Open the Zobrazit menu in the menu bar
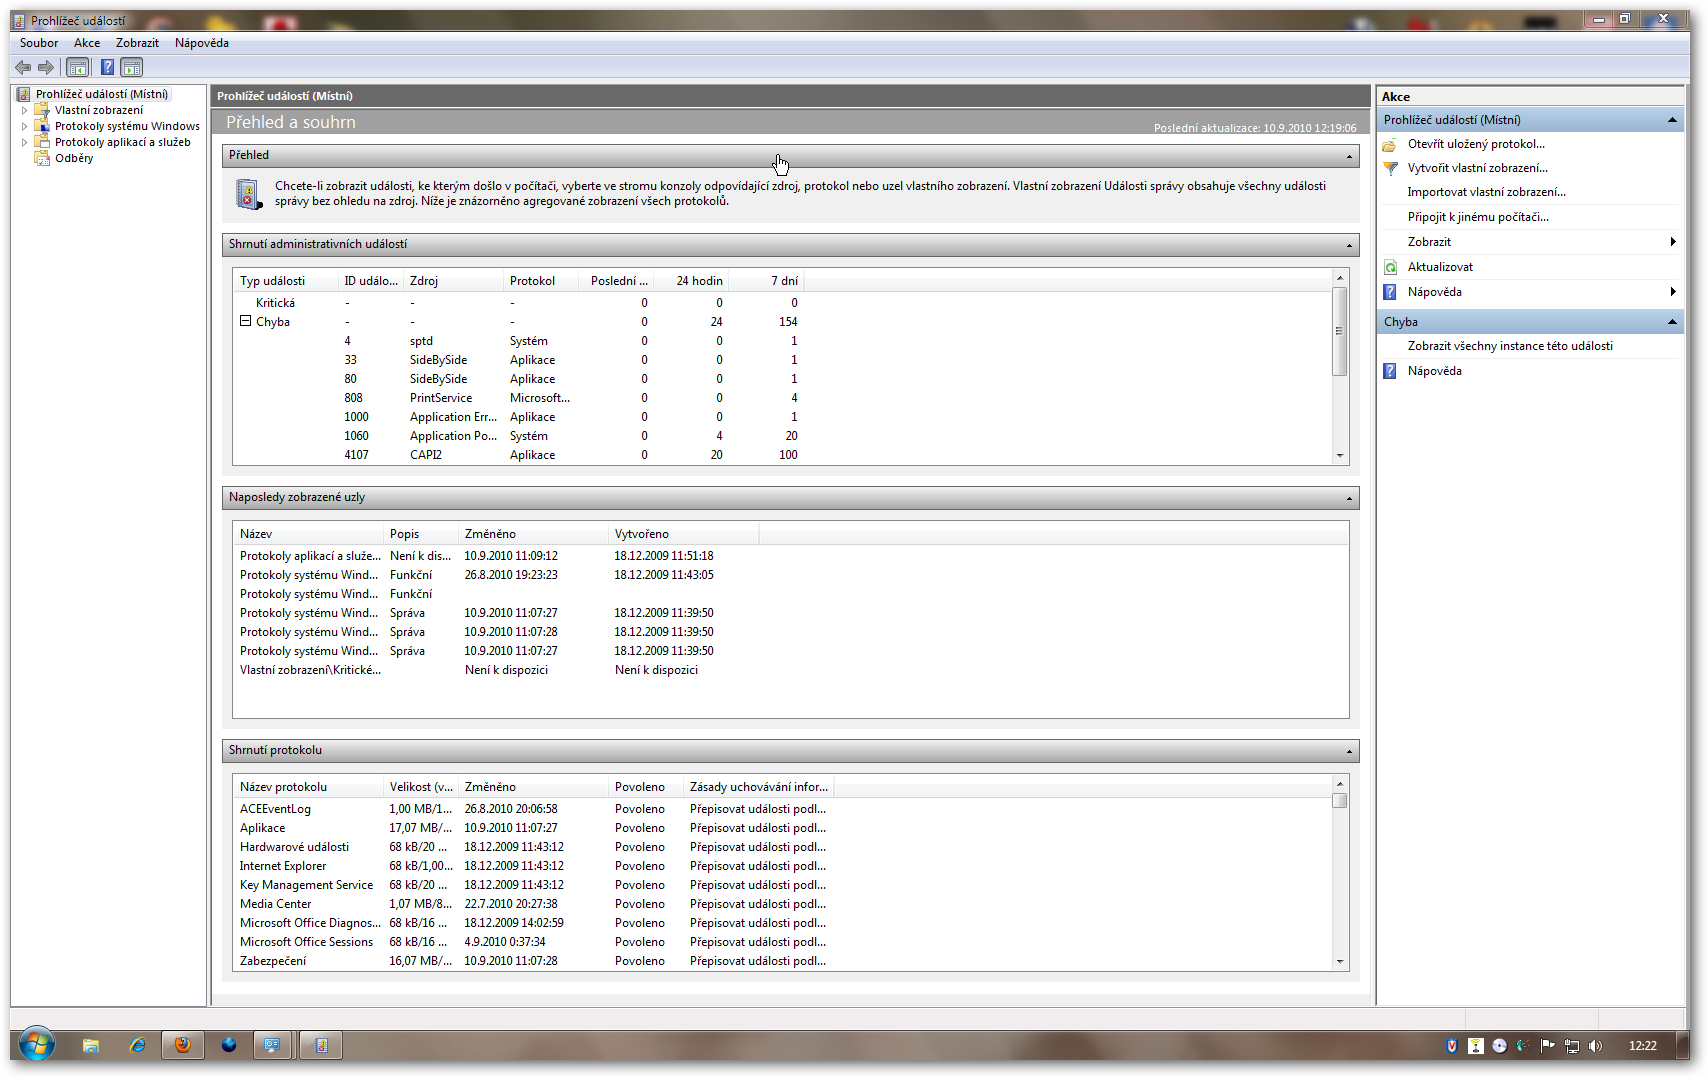The width and height of the screenshot is (1708, 1078). pos(137,43)
